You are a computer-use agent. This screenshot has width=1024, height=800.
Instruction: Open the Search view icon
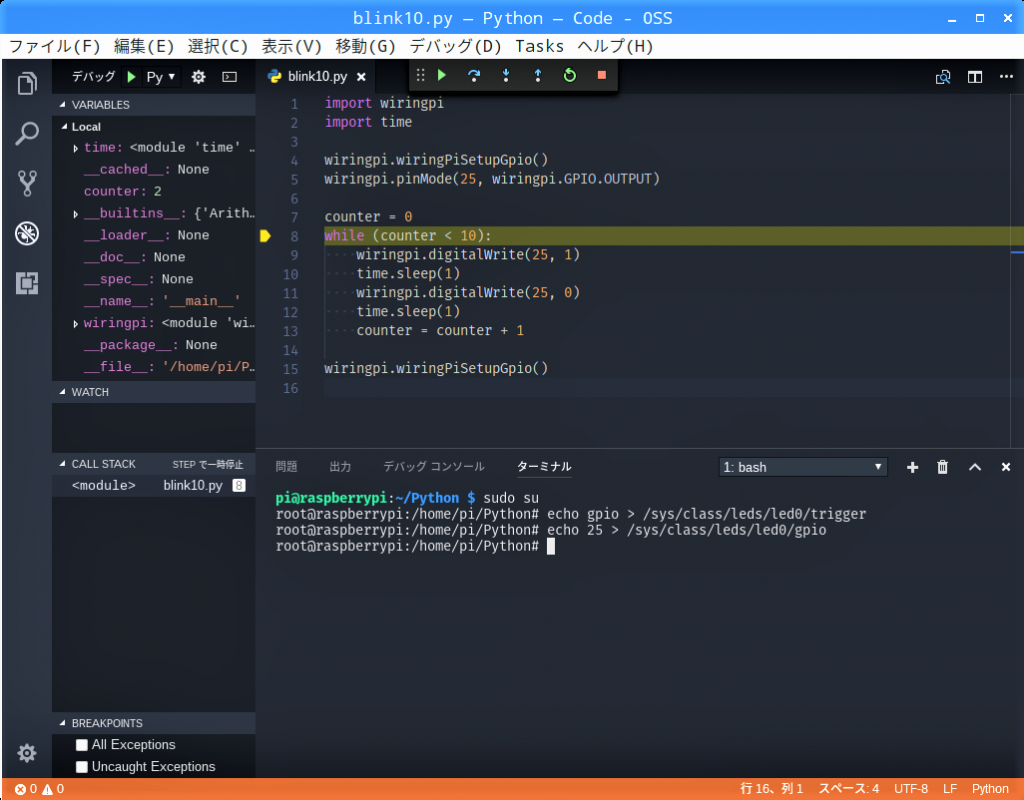(27, 133)
